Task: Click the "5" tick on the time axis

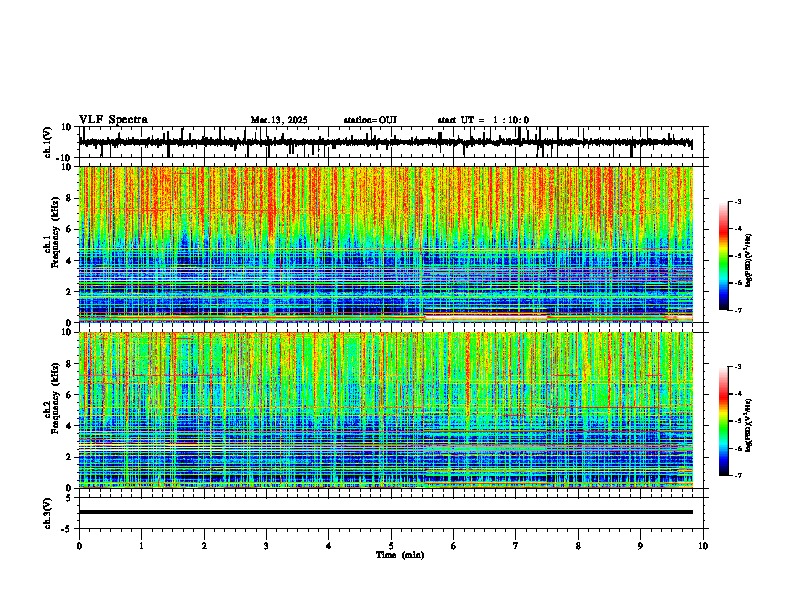Action: coord(391,546)
